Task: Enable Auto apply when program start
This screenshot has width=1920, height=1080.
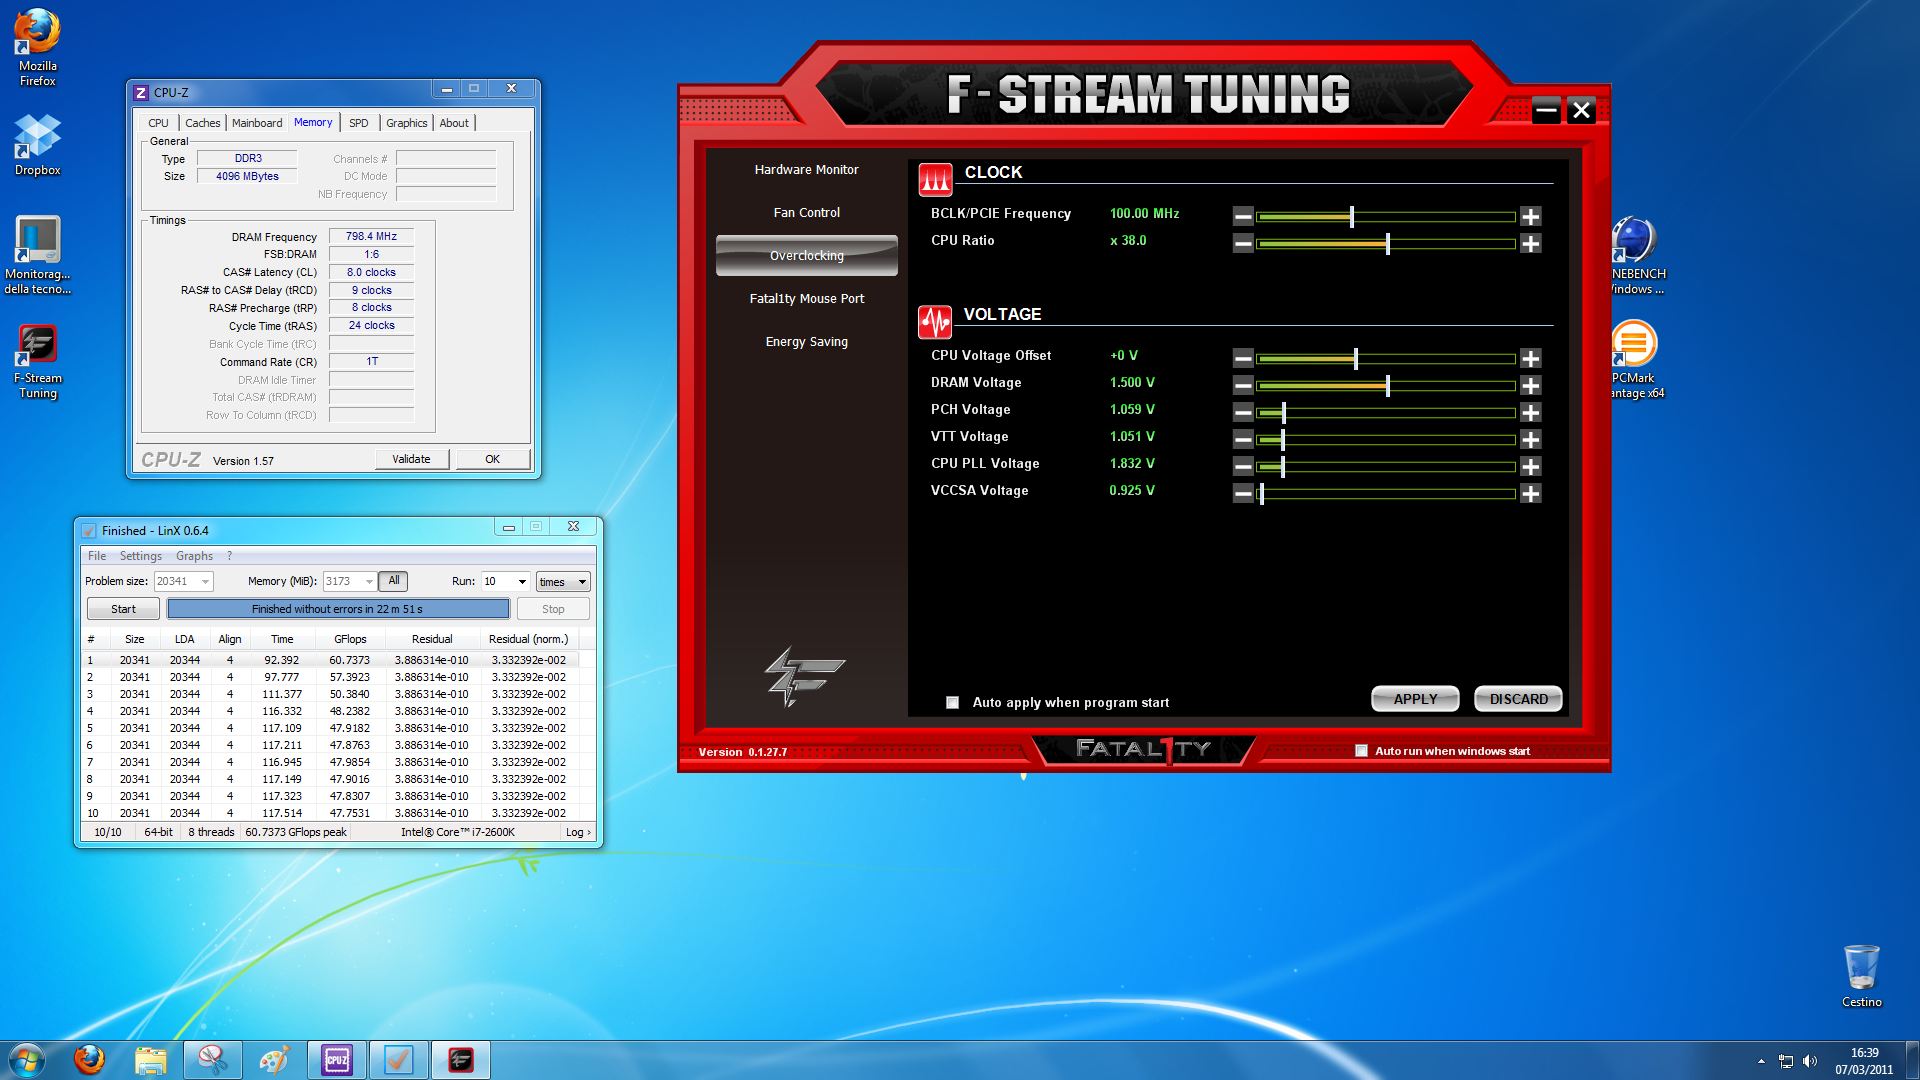Action: pyautogui.click(x=952, y=702)
